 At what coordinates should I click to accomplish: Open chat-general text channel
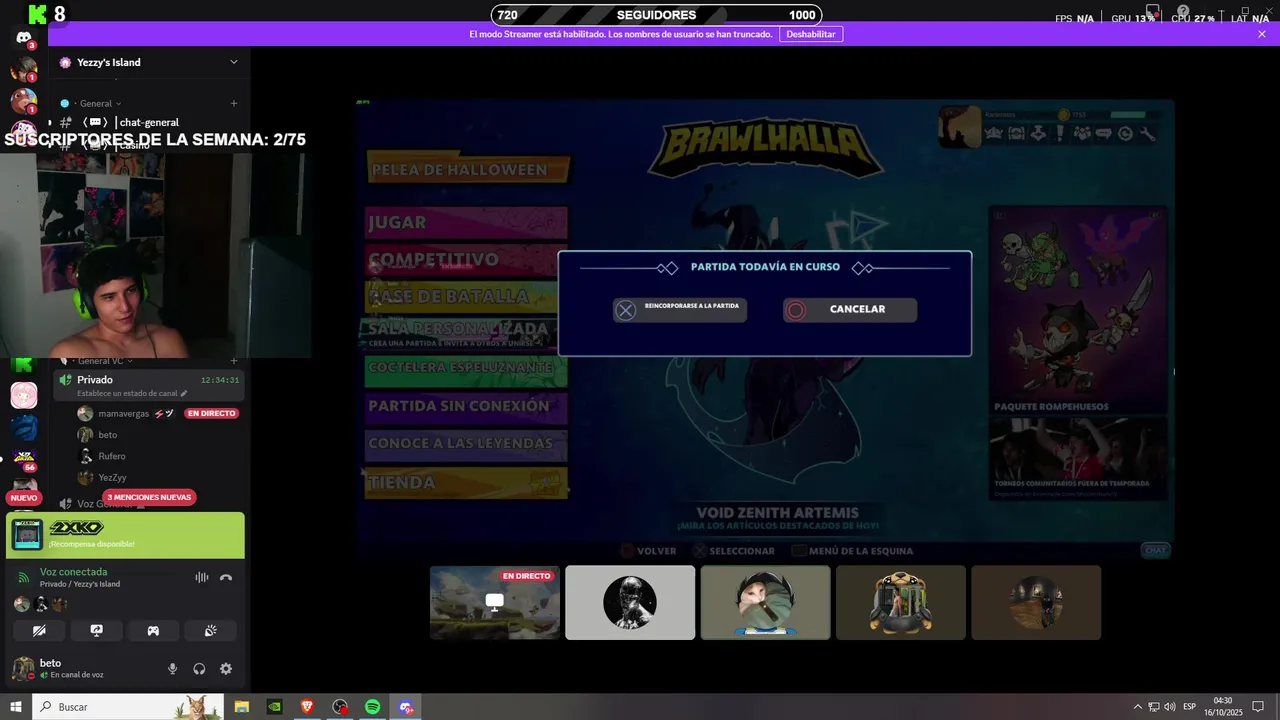(x=149, y=122)
